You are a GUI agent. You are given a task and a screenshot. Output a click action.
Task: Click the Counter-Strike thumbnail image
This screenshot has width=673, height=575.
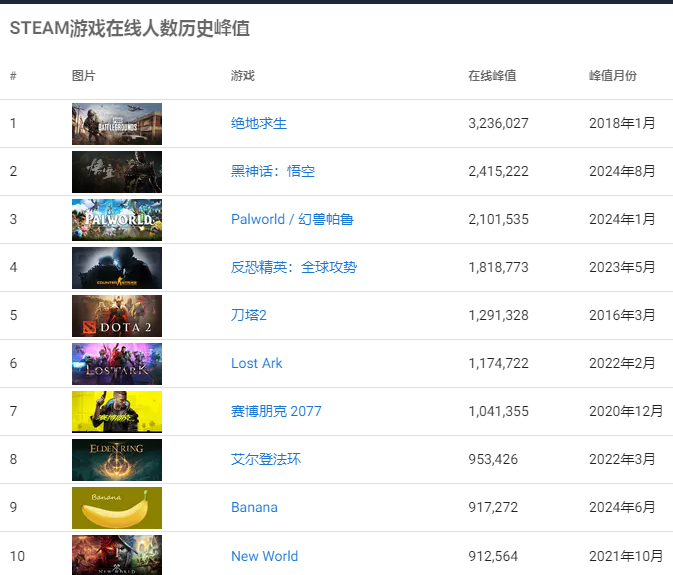click(x=117, y=268)
